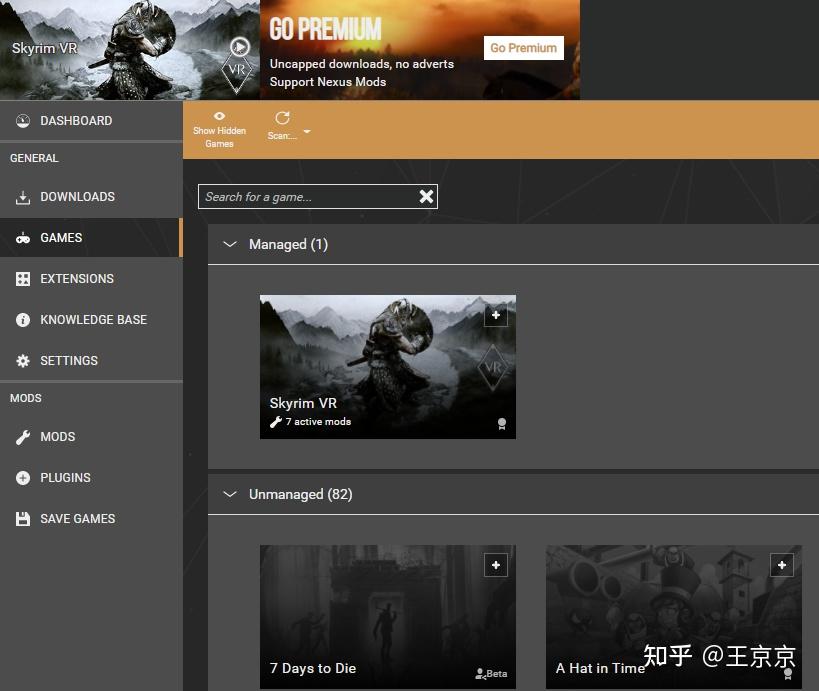
Task: Collapse the Unmanaged section chevron
Action: (230, 494)
